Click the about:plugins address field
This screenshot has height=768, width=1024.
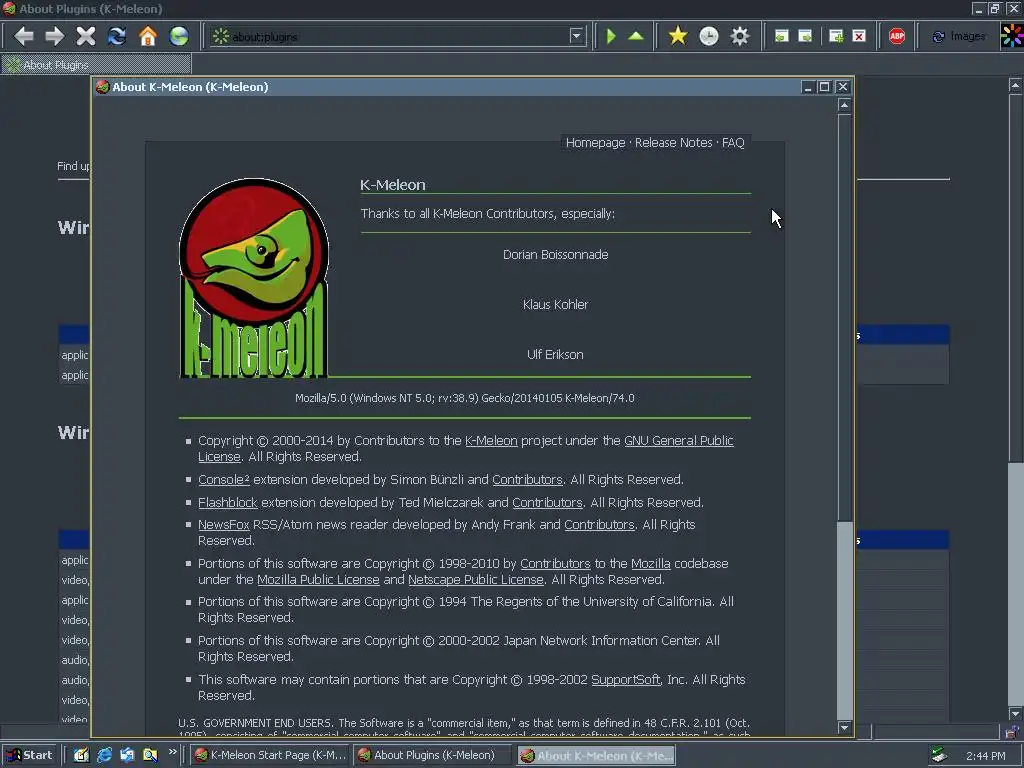398,37
